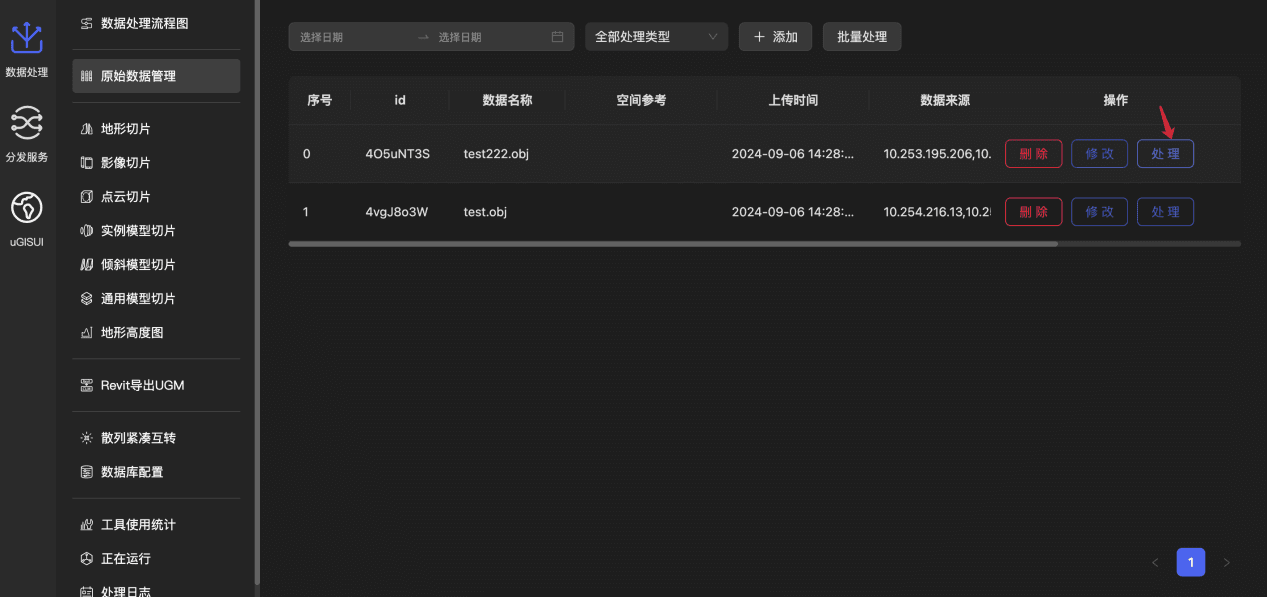Open the 数据处理 module icon
The height and width of the screenshot is (597, 1267).
26,40
